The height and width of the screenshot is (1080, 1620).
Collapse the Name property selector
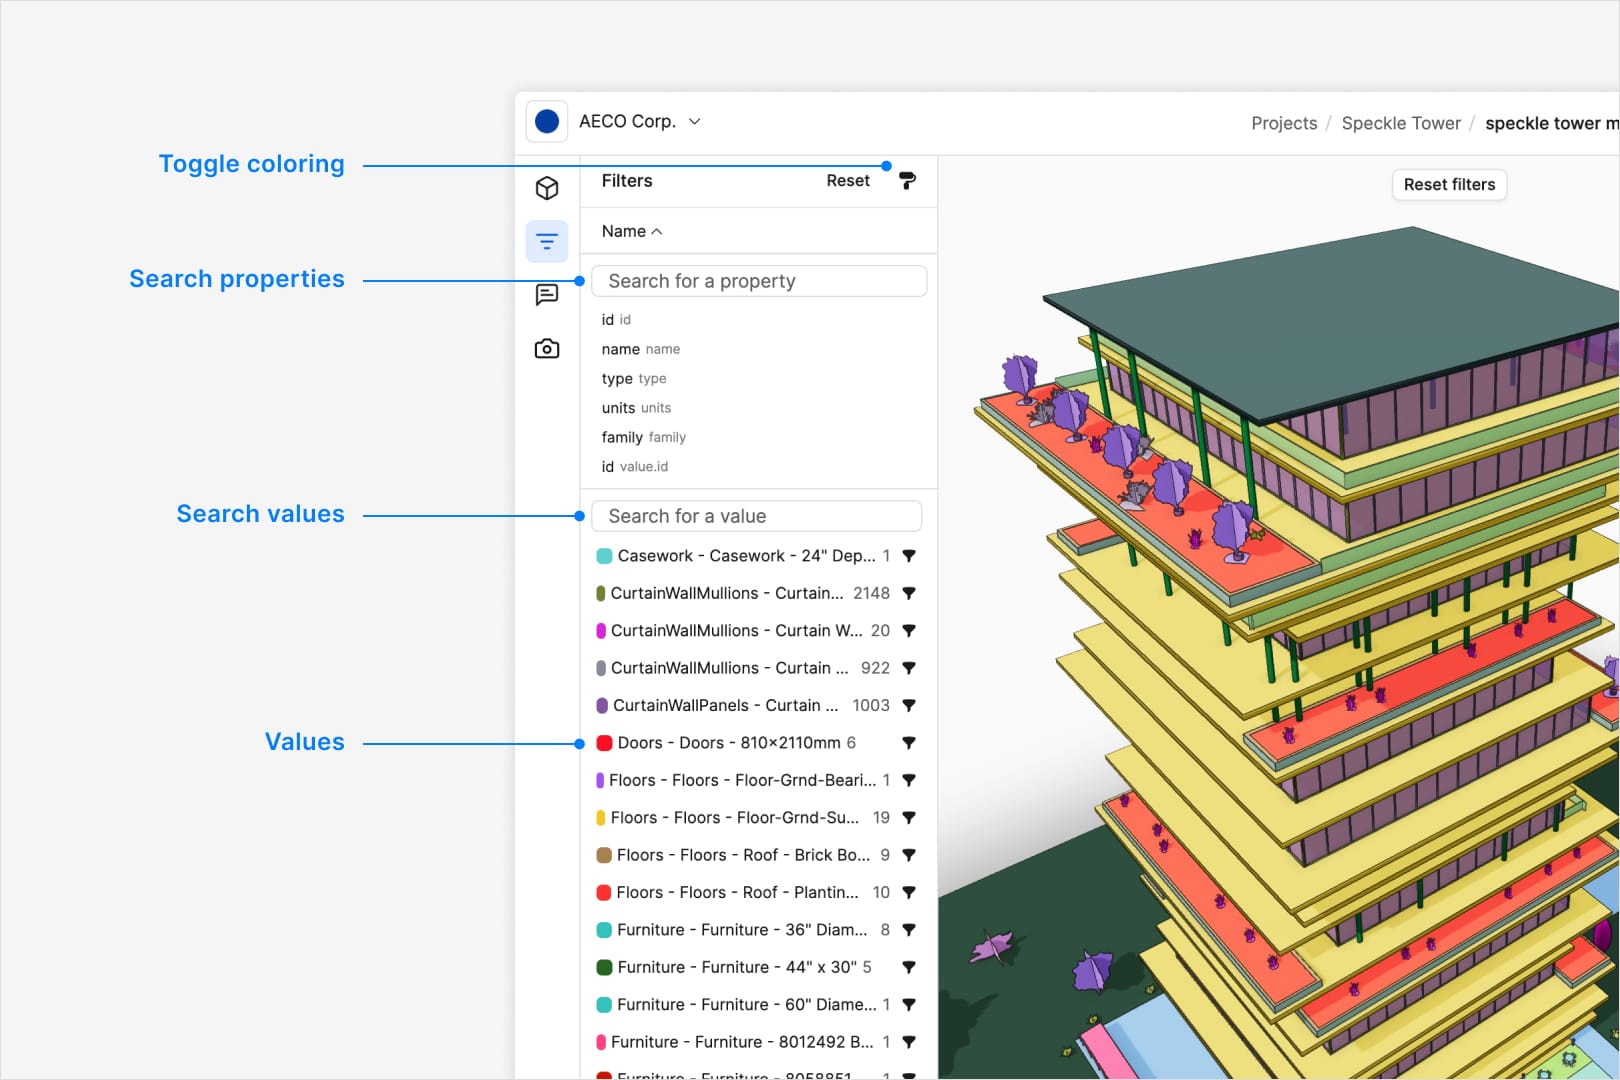(x=632, y=232)
